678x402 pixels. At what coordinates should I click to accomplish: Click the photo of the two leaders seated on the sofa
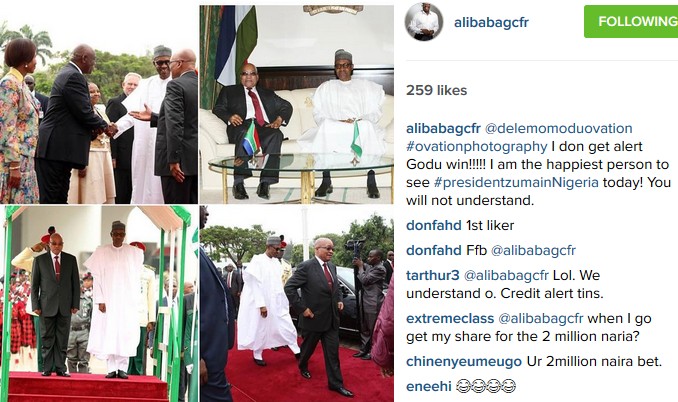[297, 104]
